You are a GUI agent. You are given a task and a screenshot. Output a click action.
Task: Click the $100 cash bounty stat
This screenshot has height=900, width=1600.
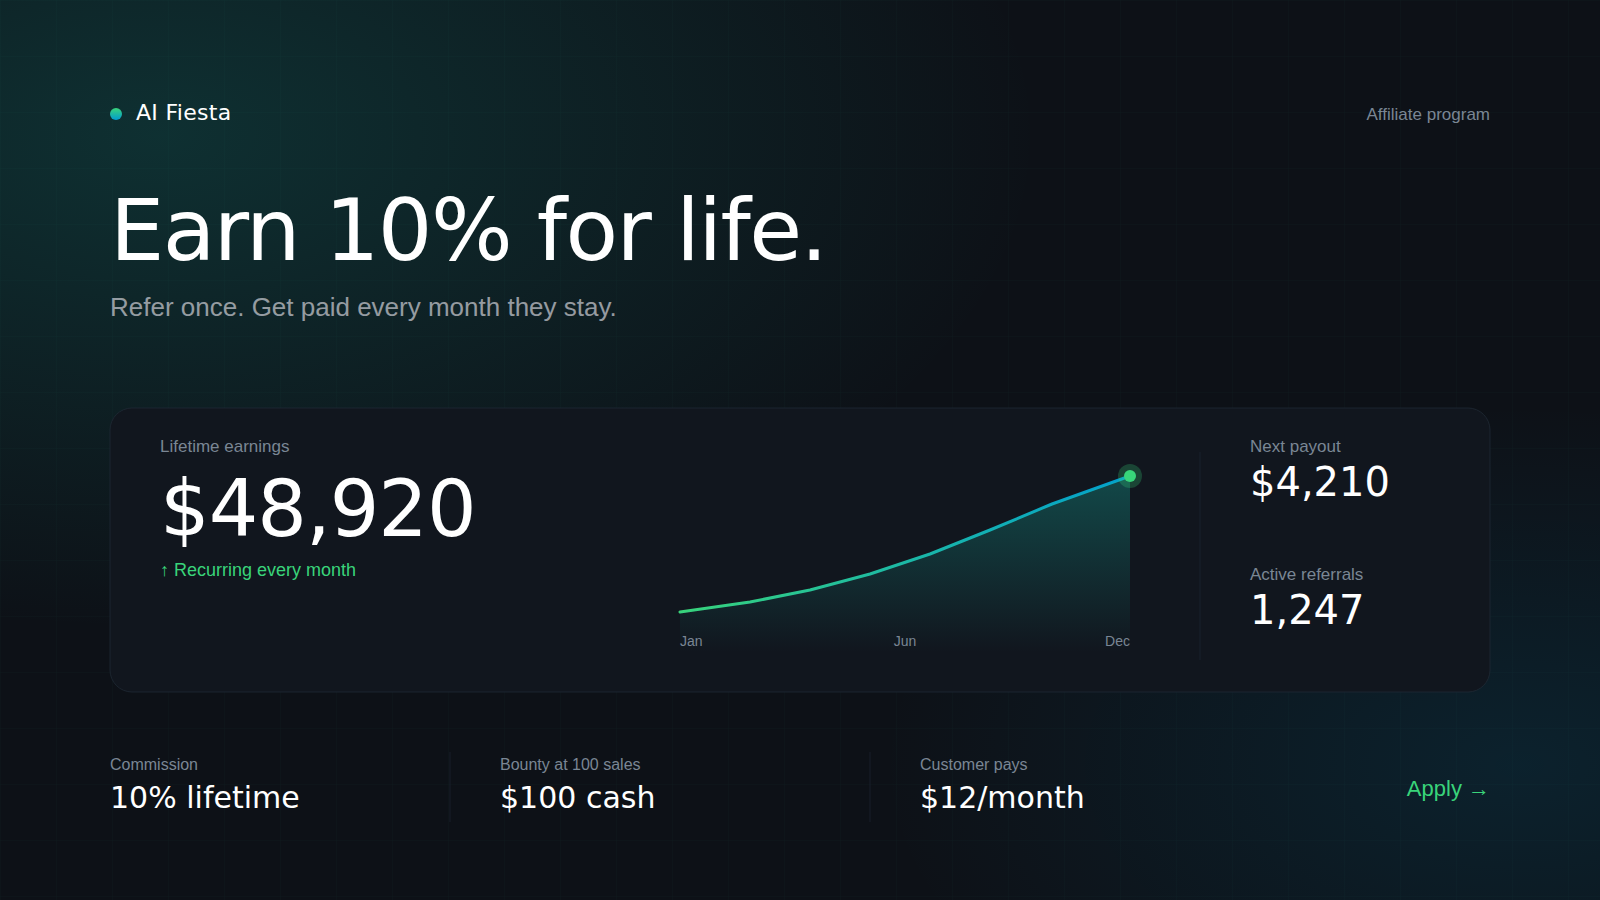pos(577,797)
